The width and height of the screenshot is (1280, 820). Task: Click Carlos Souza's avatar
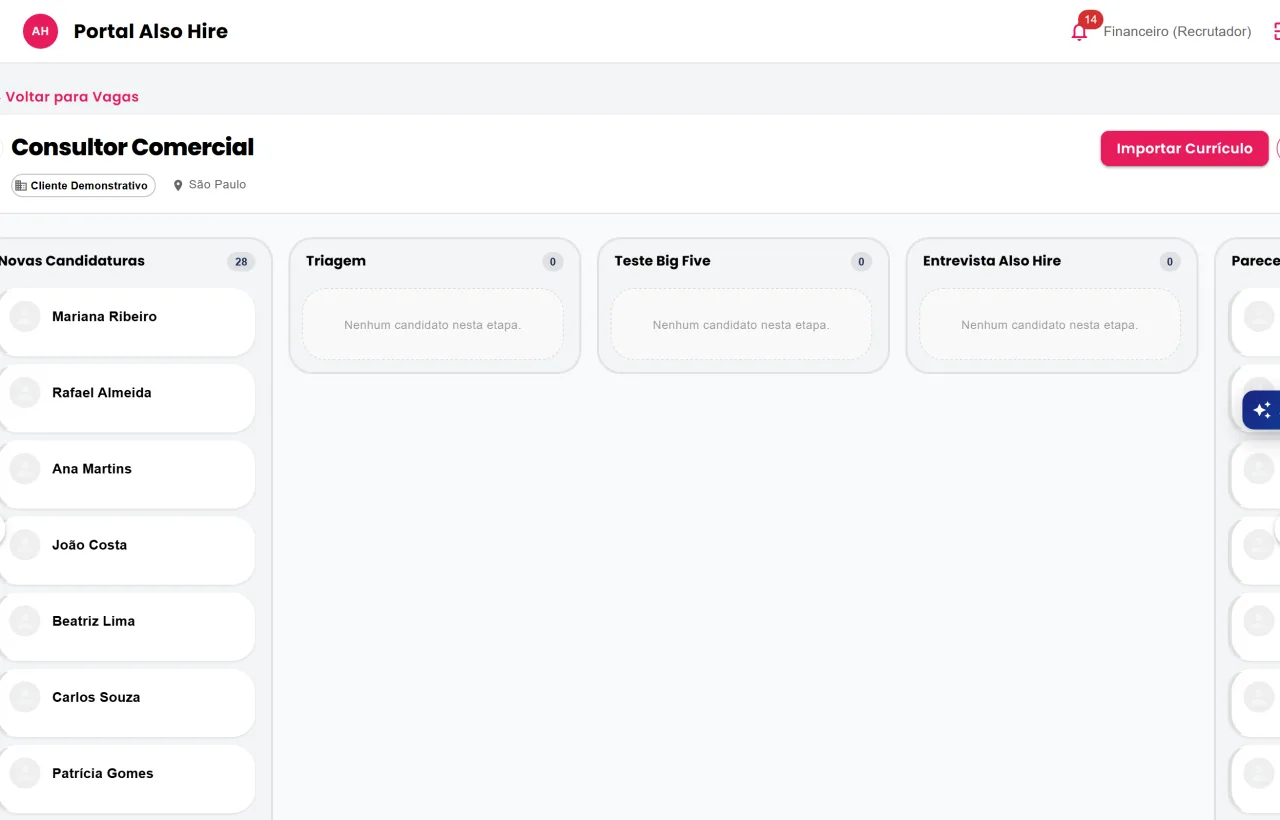(25, 697)
